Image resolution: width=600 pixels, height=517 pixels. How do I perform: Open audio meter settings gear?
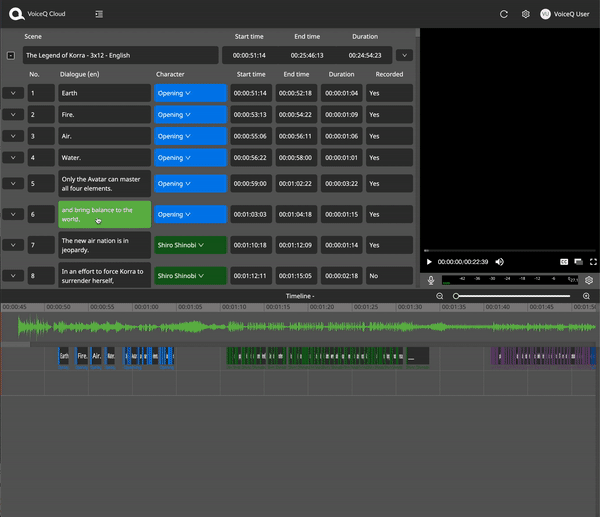[x=589, y=280]
